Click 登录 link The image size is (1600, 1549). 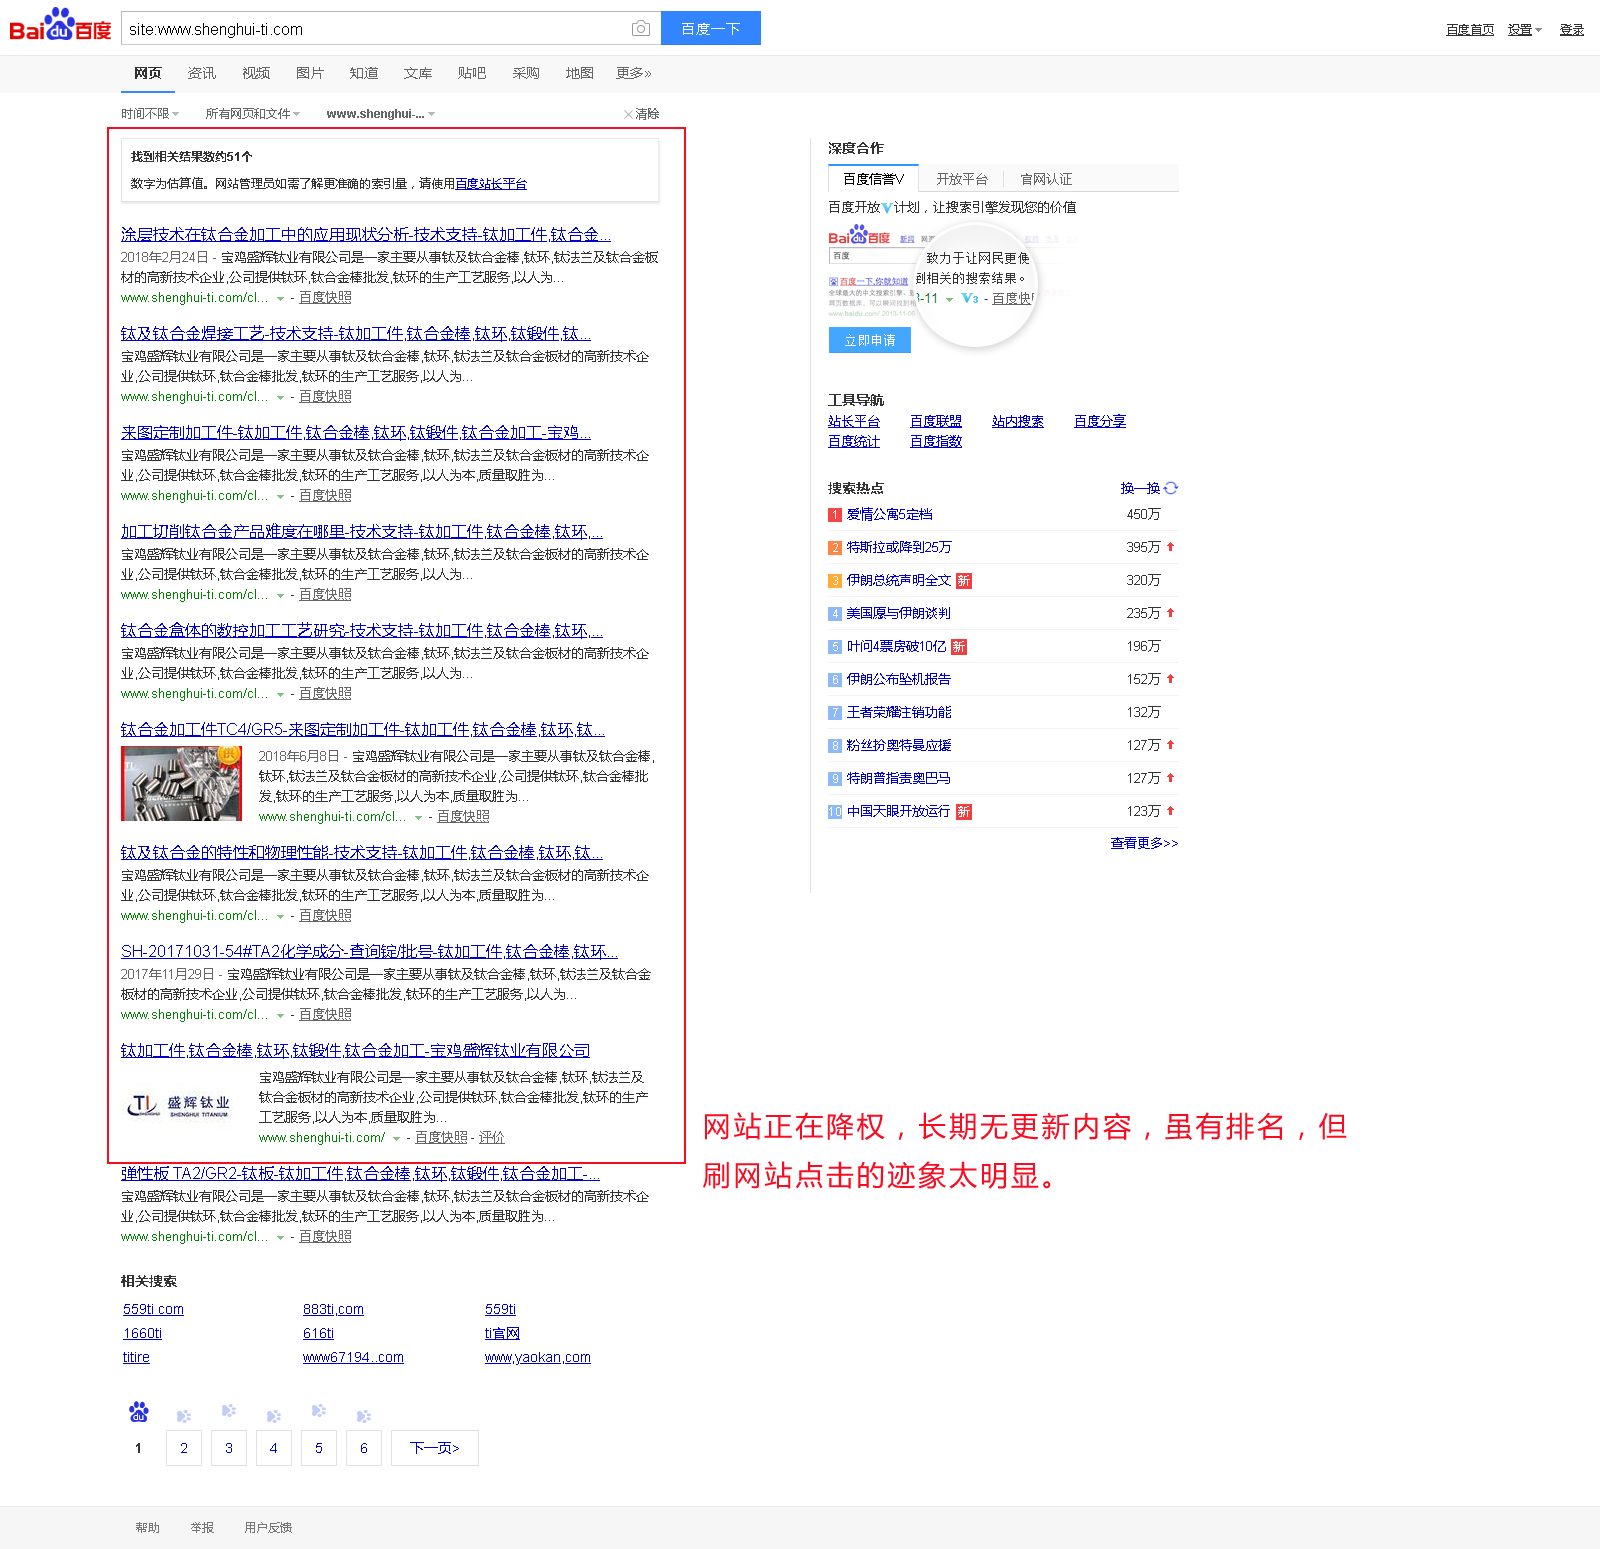tap(1572, 30)
